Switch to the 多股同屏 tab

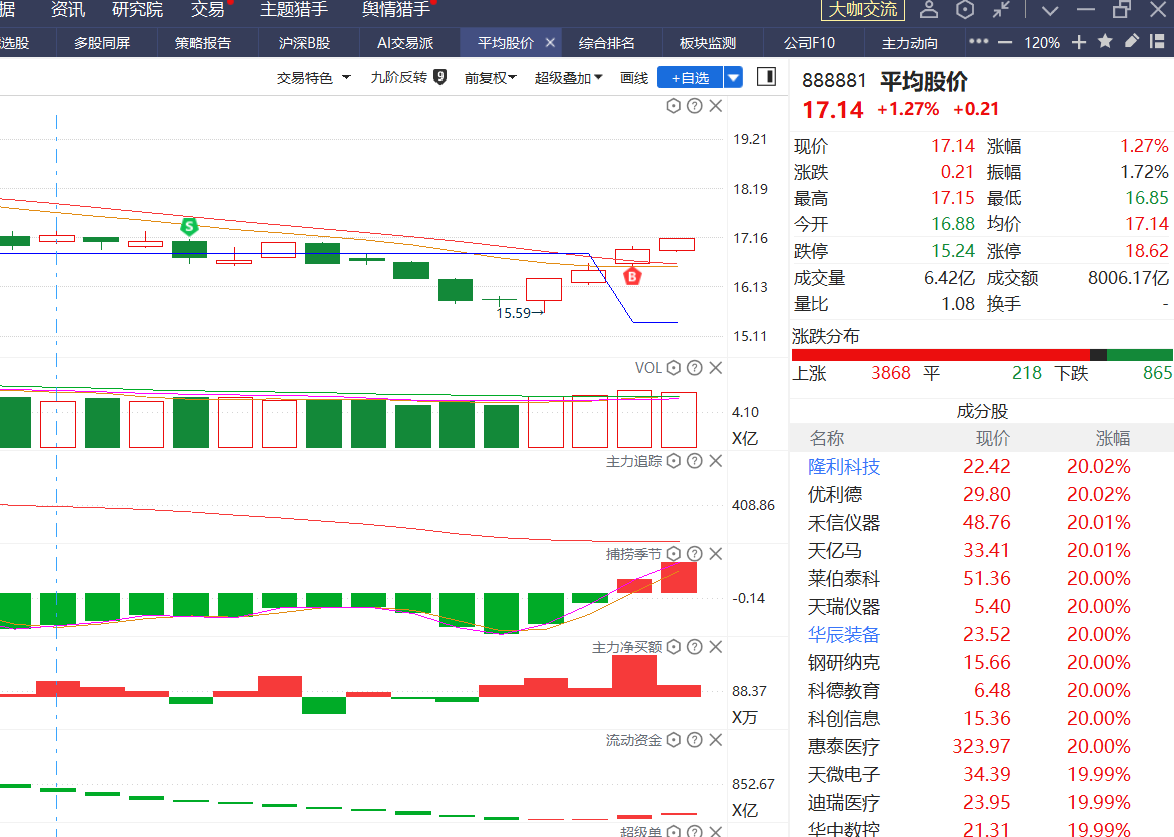point(102,43)
